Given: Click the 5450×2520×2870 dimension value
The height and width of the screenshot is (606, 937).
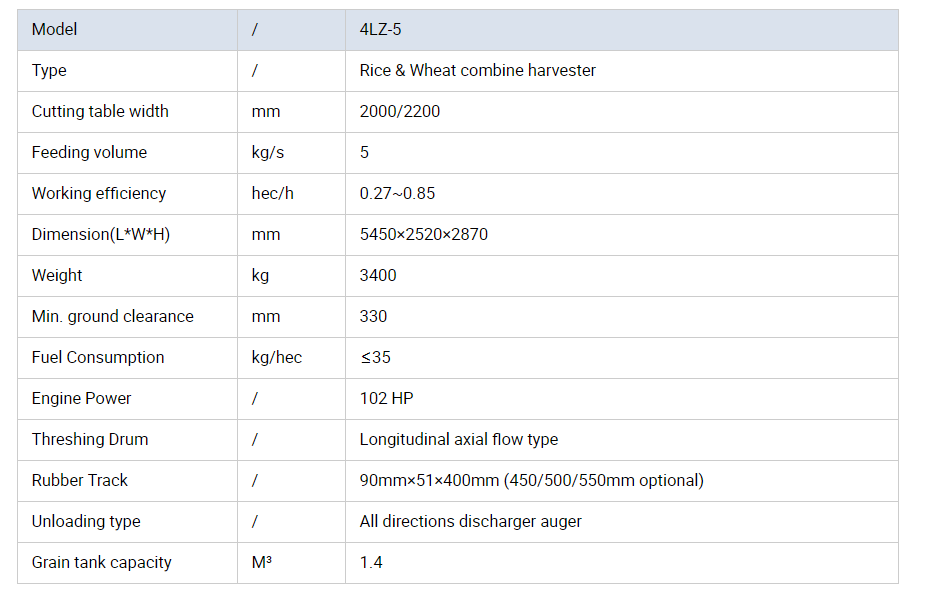Looking at the screenshot, I should coord(424,234).
